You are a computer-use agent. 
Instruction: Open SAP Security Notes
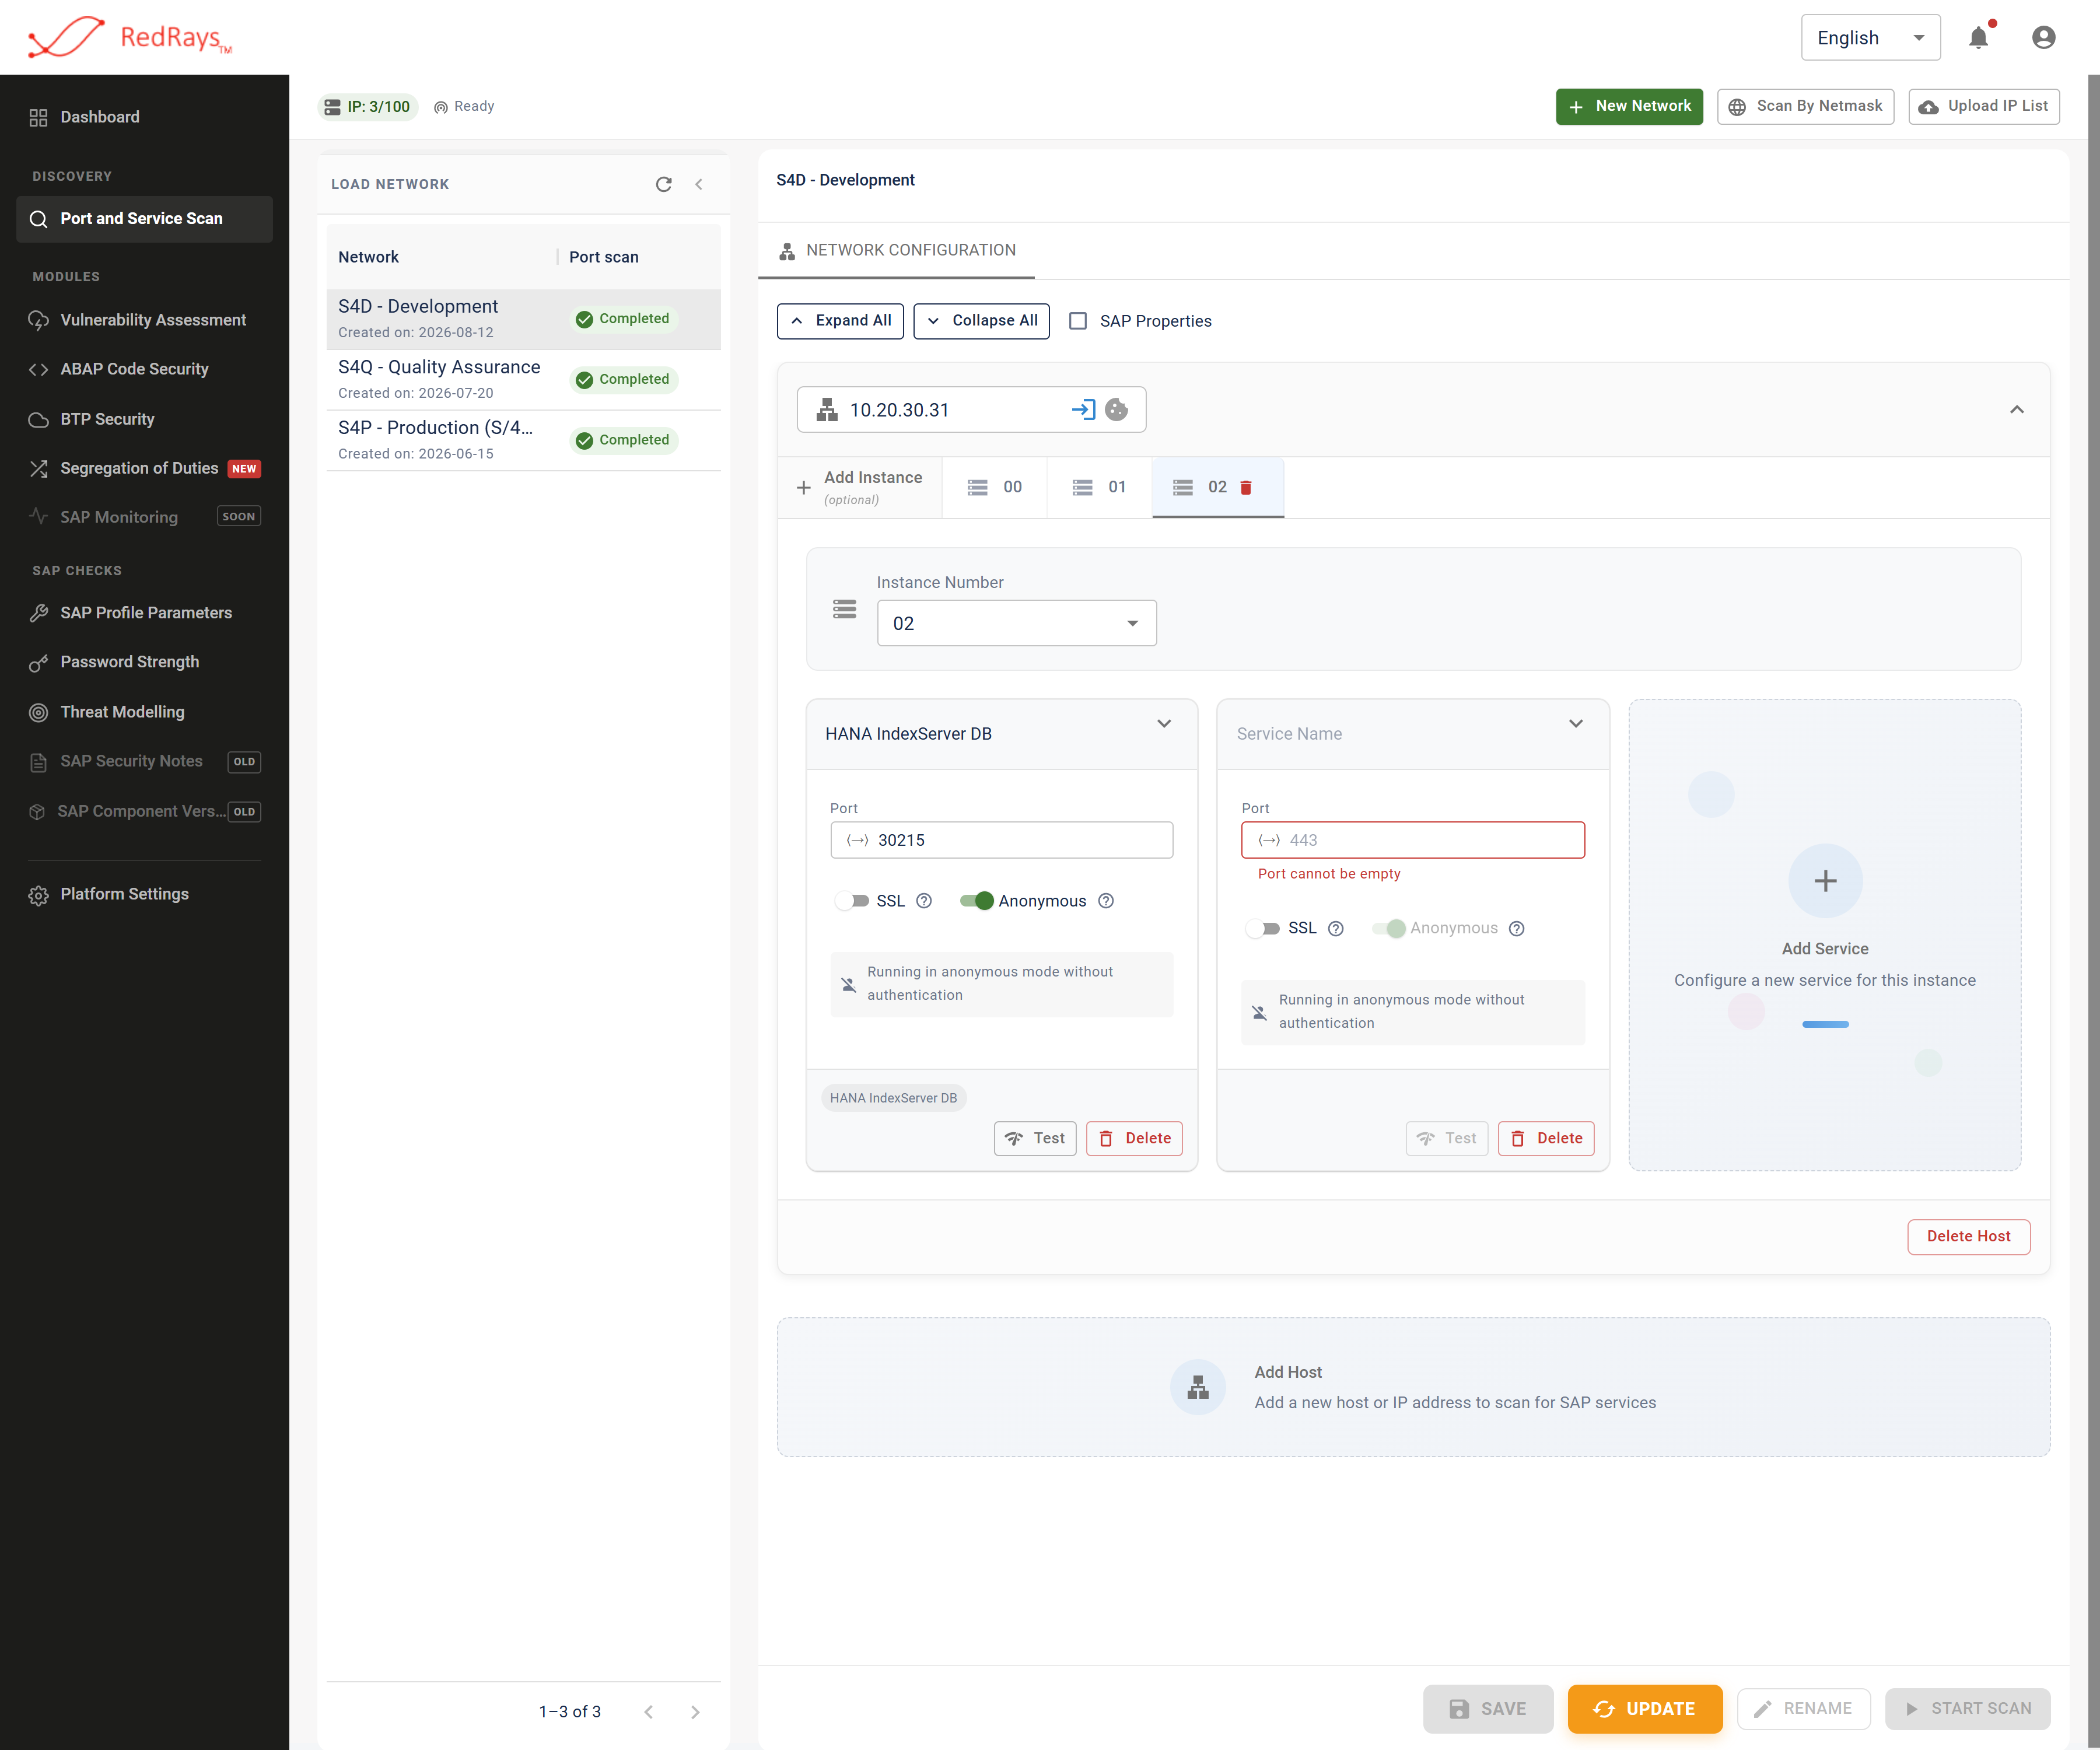pyautogui.click(x=144, y=761)
